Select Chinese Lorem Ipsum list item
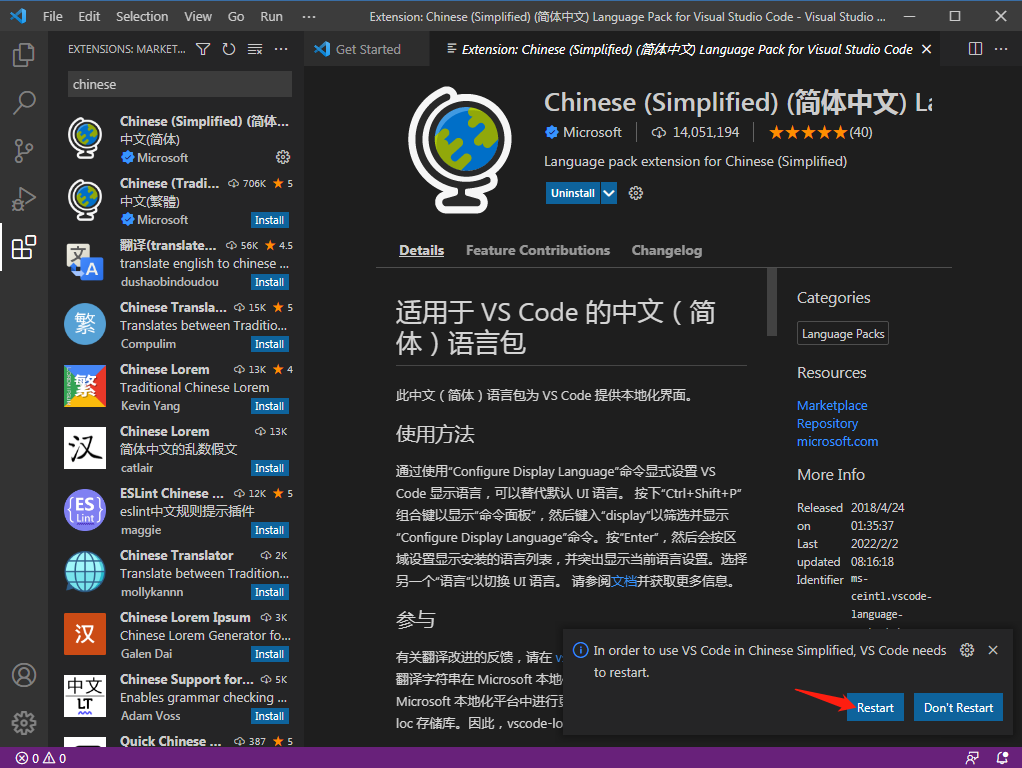The width and height of the screenshot is (1022, 768). point(177,635)
